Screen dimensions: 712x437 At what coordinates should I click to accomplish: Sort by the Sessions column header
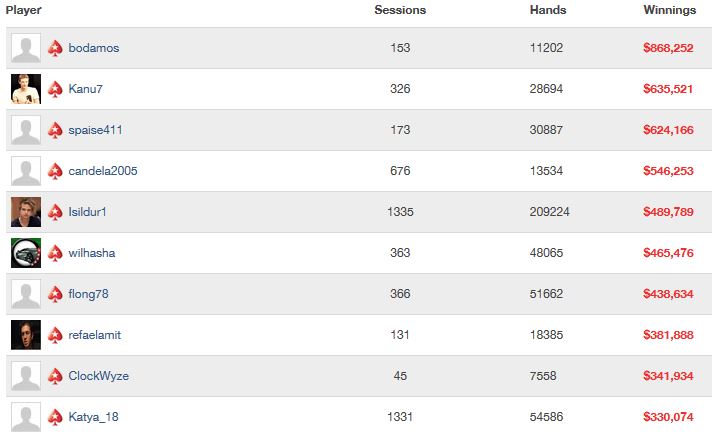pos(400,10)
